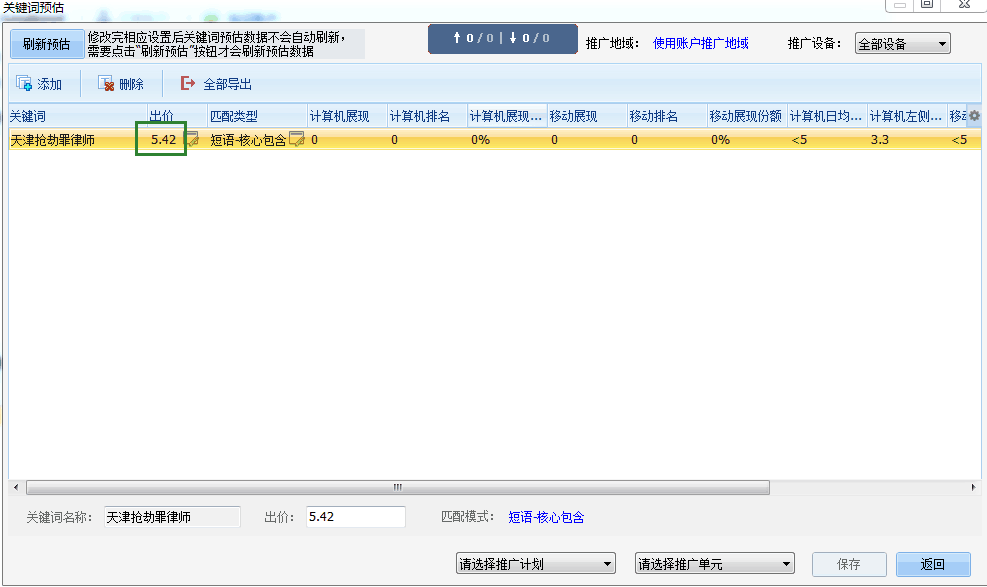The height and width of the screenshot is (587, 987).
Task: Open the 全部设备 device dropdown
Action: tap(901, 43)
